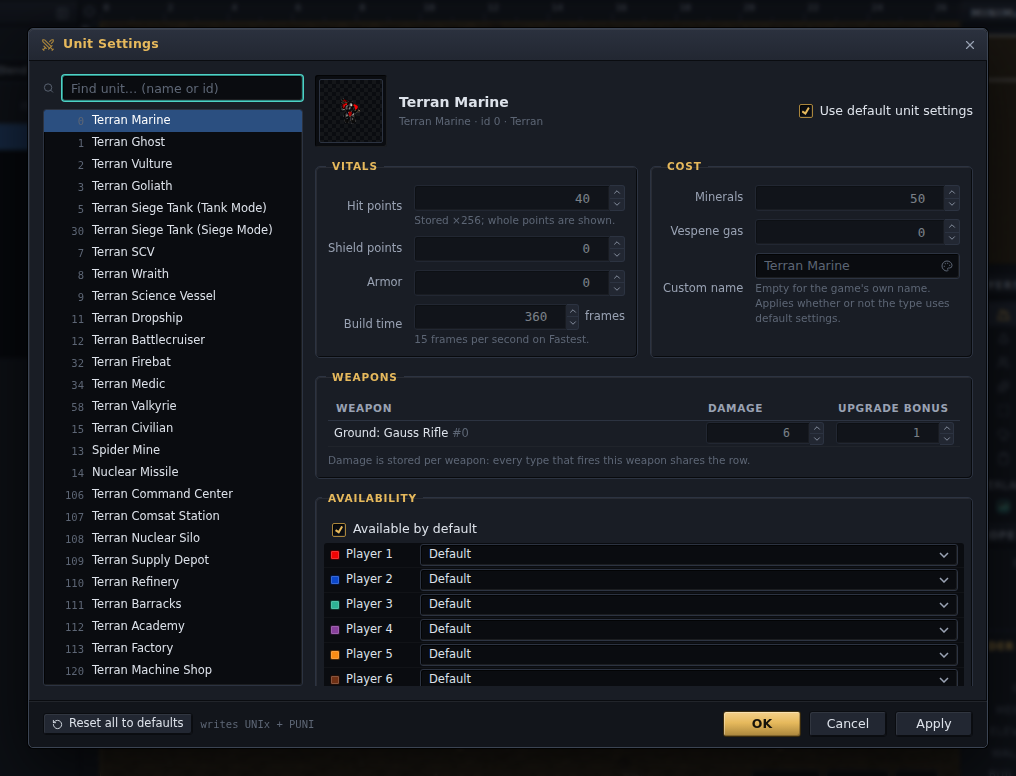Click the search magnifier icon
The image size is (1016, 776).
49,88
